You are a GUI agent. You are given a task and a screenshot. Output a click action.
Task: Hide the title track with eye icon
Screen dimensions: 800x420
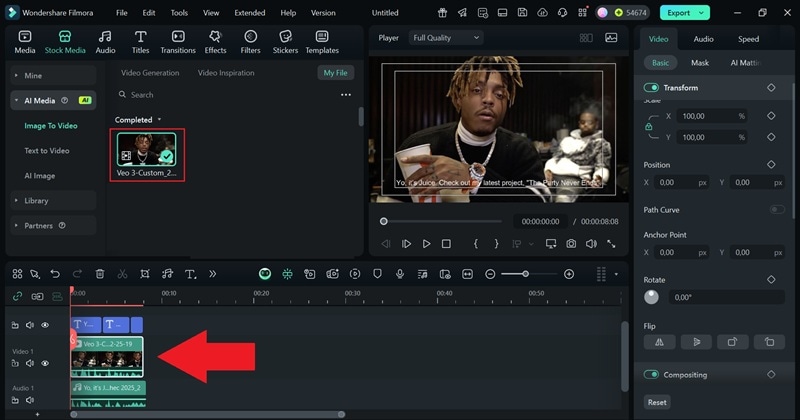point(45,325)
